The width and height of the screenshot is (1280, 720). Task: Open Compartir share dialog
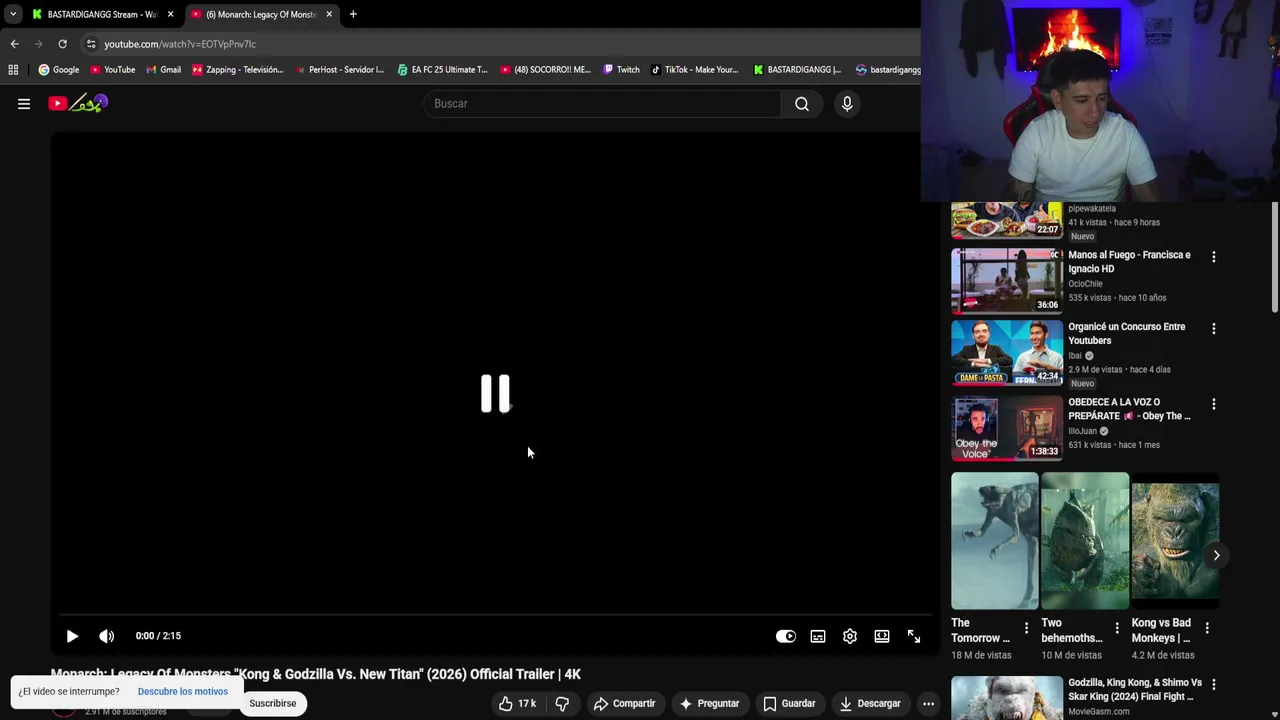tap(624, 703)
